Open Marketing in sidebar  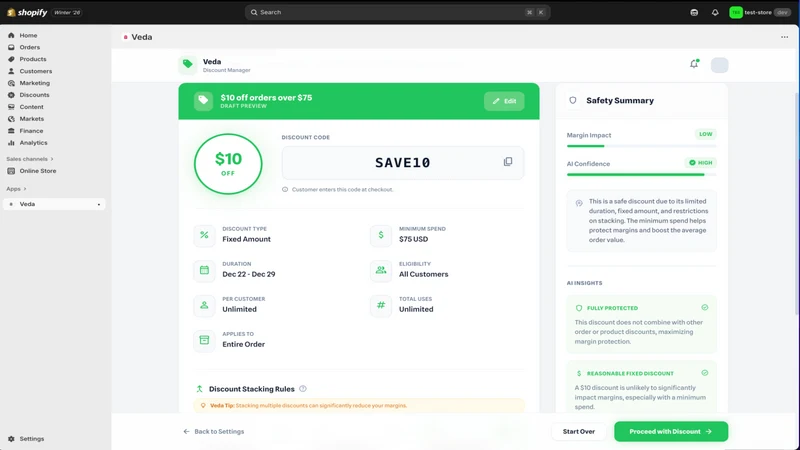tap(35, 83)
